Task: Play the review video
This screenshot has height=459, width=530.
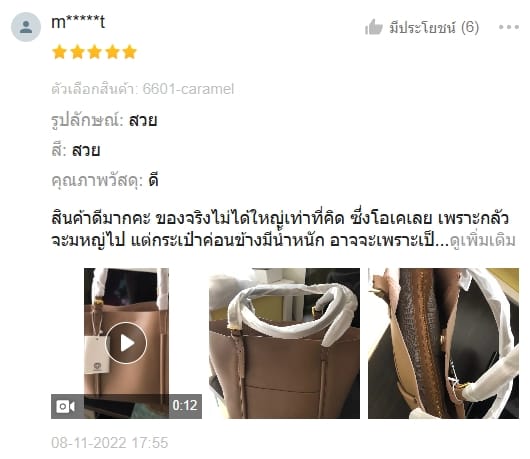Action: 126,343
